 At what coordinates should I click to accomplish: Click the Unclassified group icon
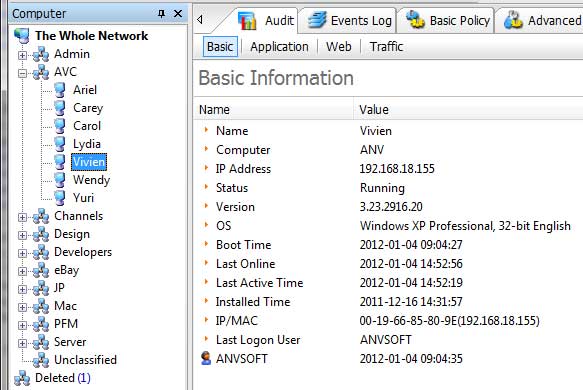pos(41,360)
